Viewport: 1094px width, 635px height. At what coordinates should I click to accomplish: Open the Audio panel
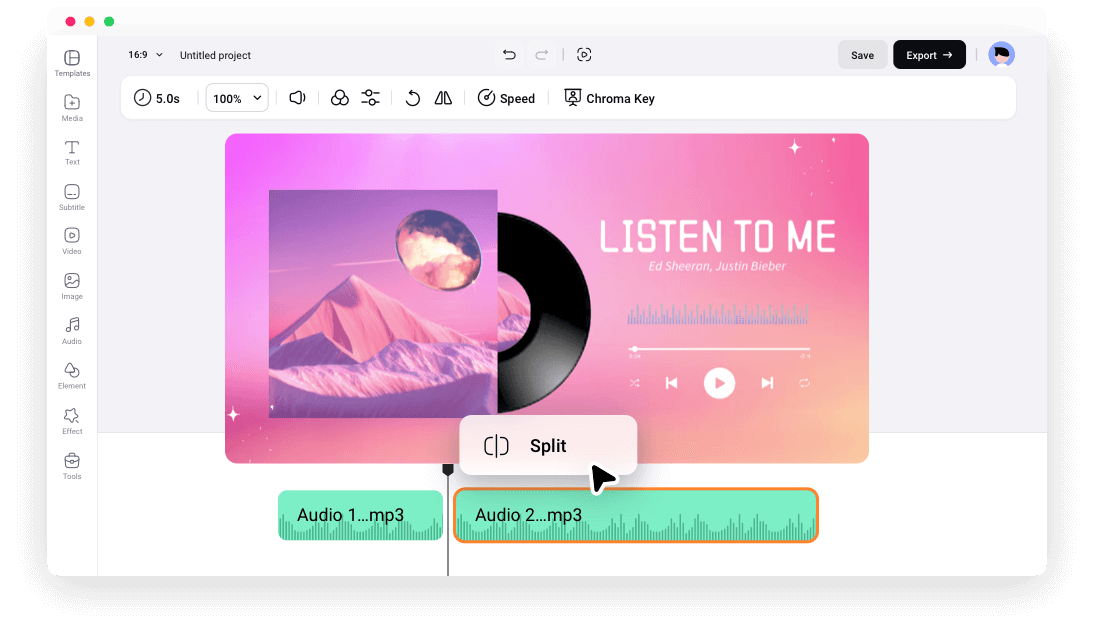[x=72, y=331]
